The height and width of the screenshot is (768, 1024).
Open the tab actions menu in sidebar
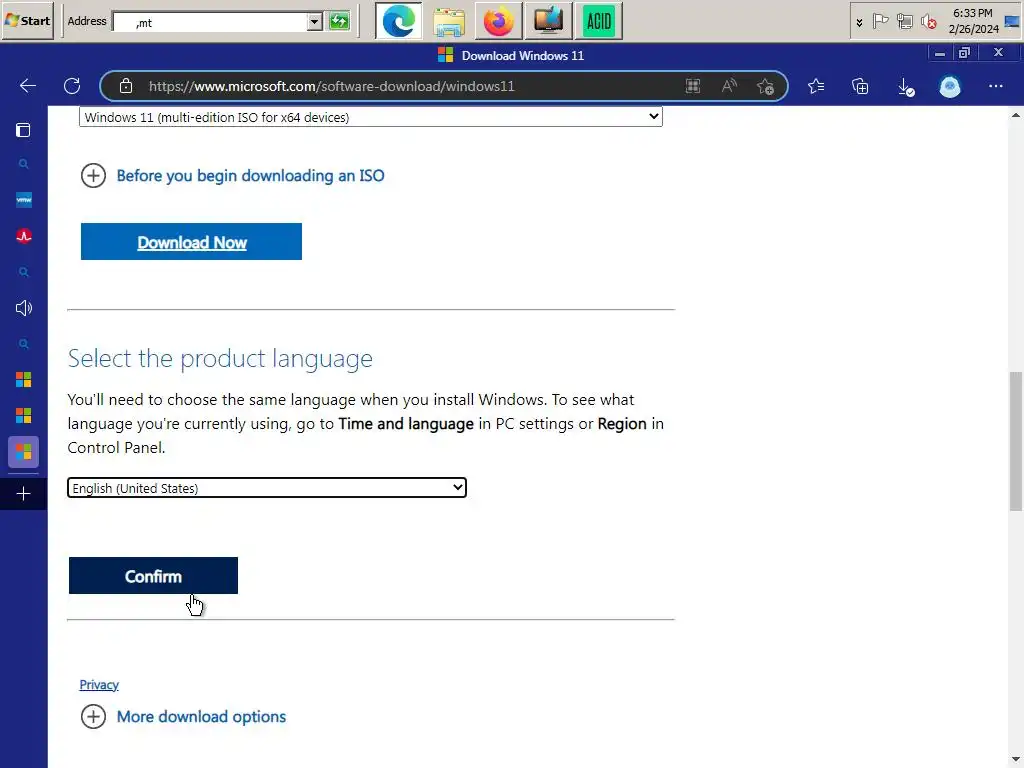pyautogui.click(x=24, y=130)
